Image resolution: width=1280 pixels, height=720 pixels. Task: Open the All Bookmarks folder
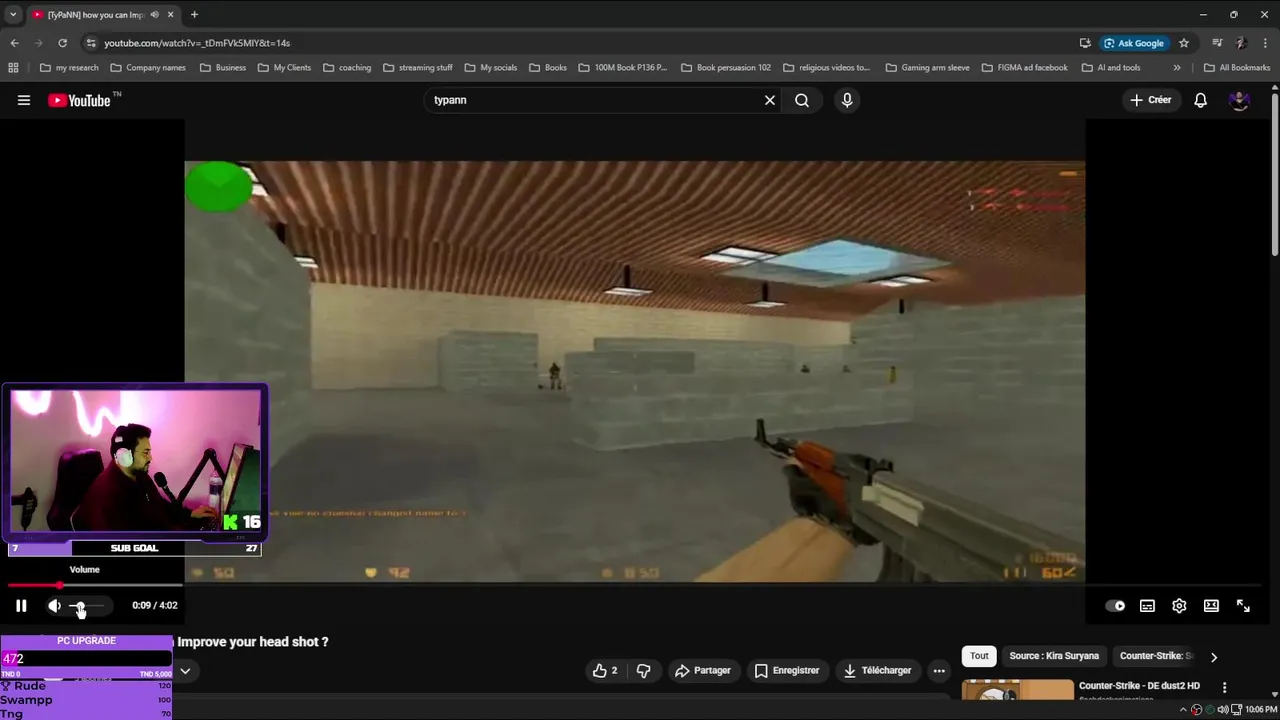pos(1237,68)
